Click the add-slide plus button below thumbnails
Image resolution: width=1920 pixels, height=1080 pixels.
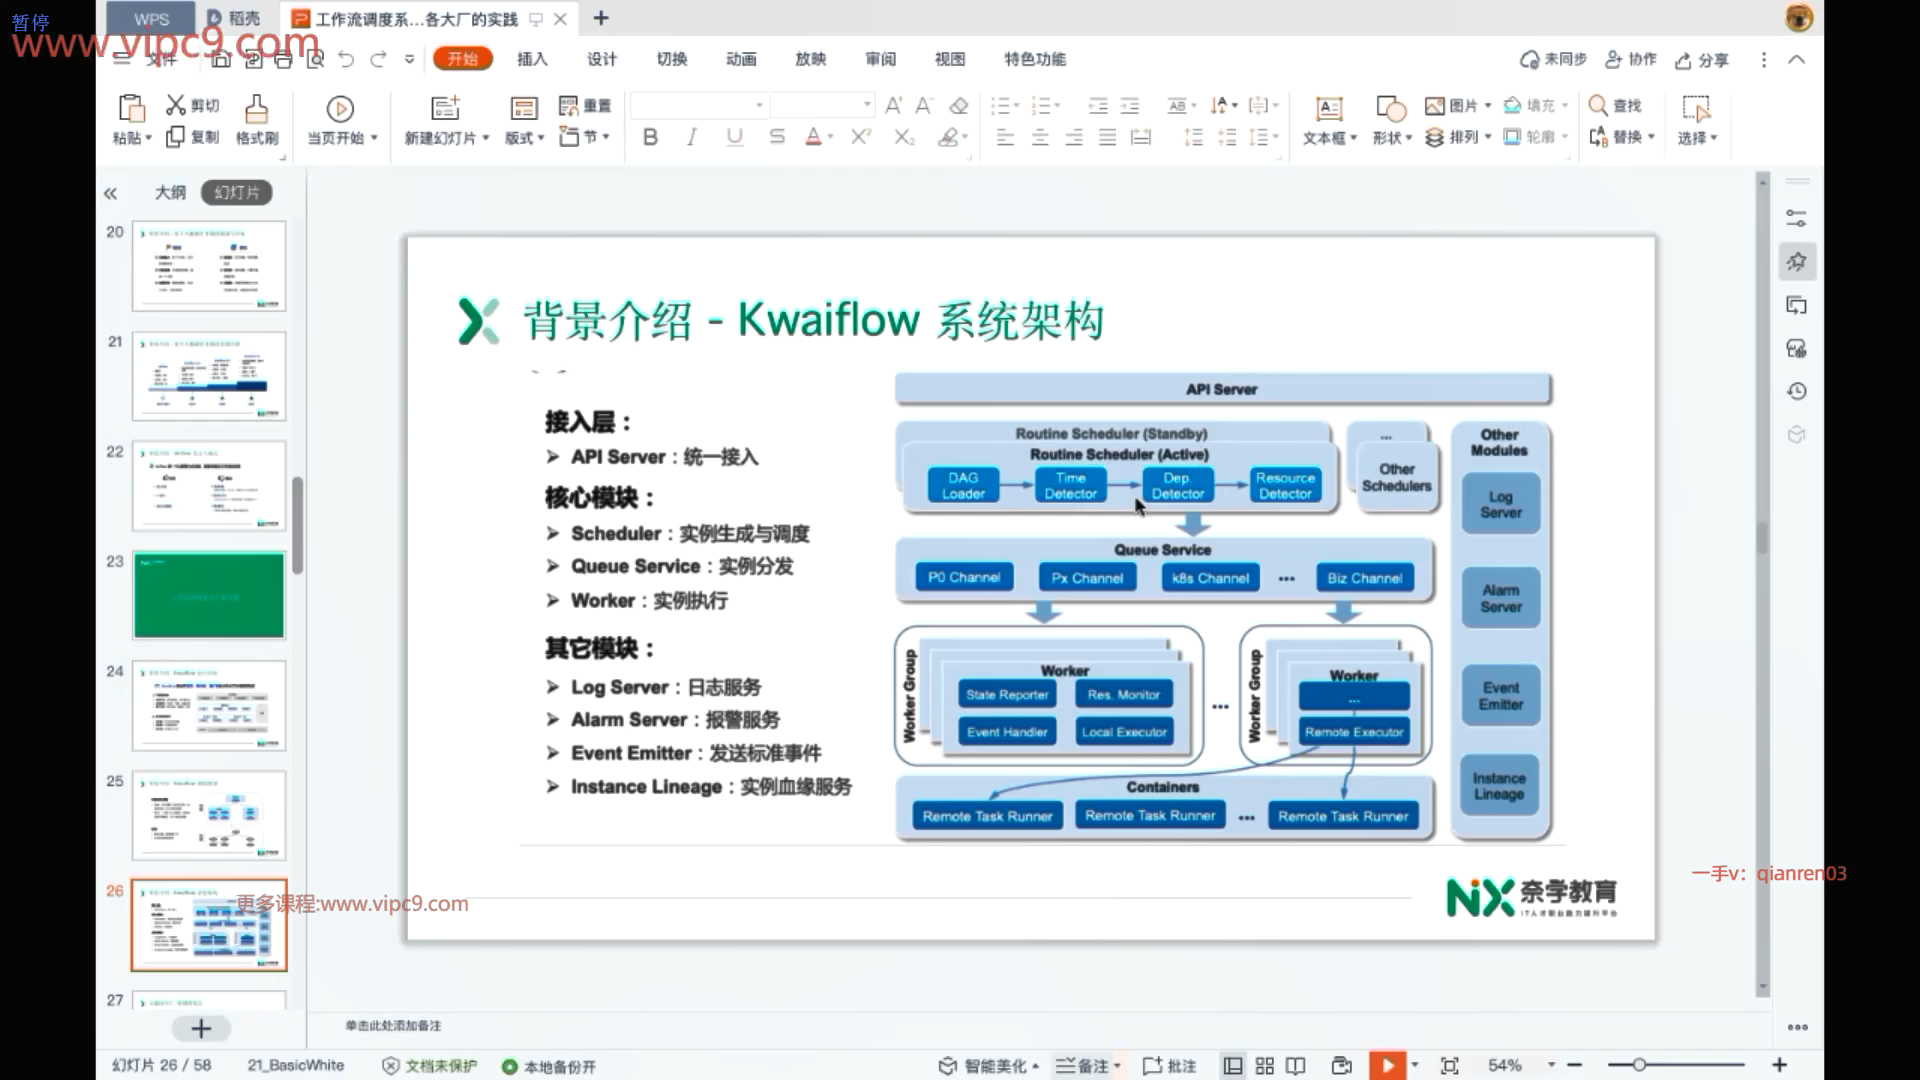(201, 1028)
